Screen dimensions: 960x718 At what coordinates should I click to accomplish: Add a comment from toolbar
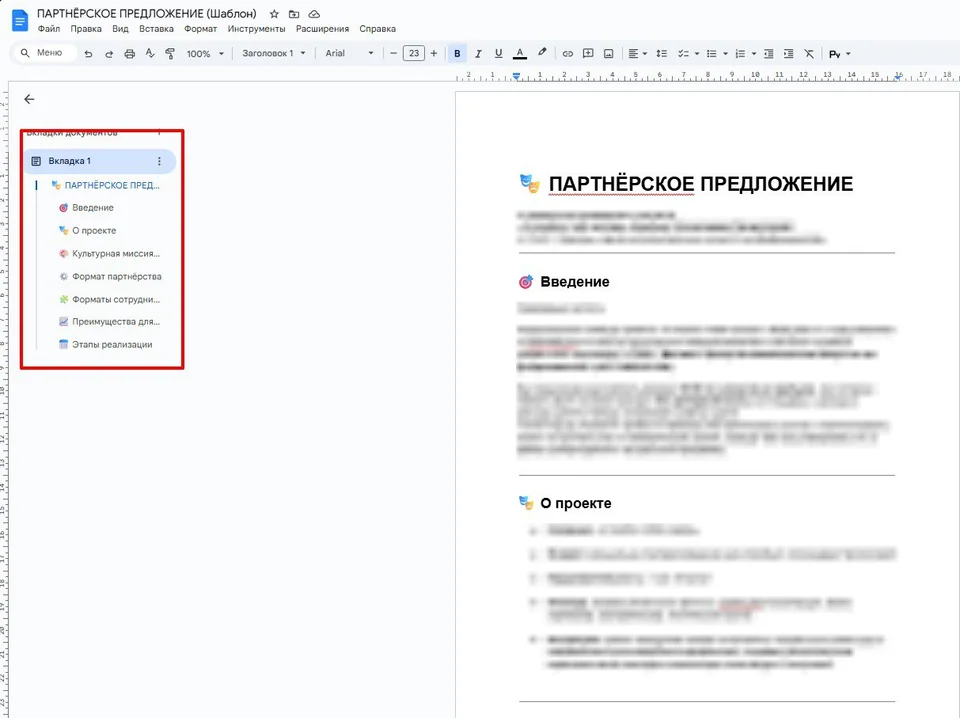pos(588,54)
